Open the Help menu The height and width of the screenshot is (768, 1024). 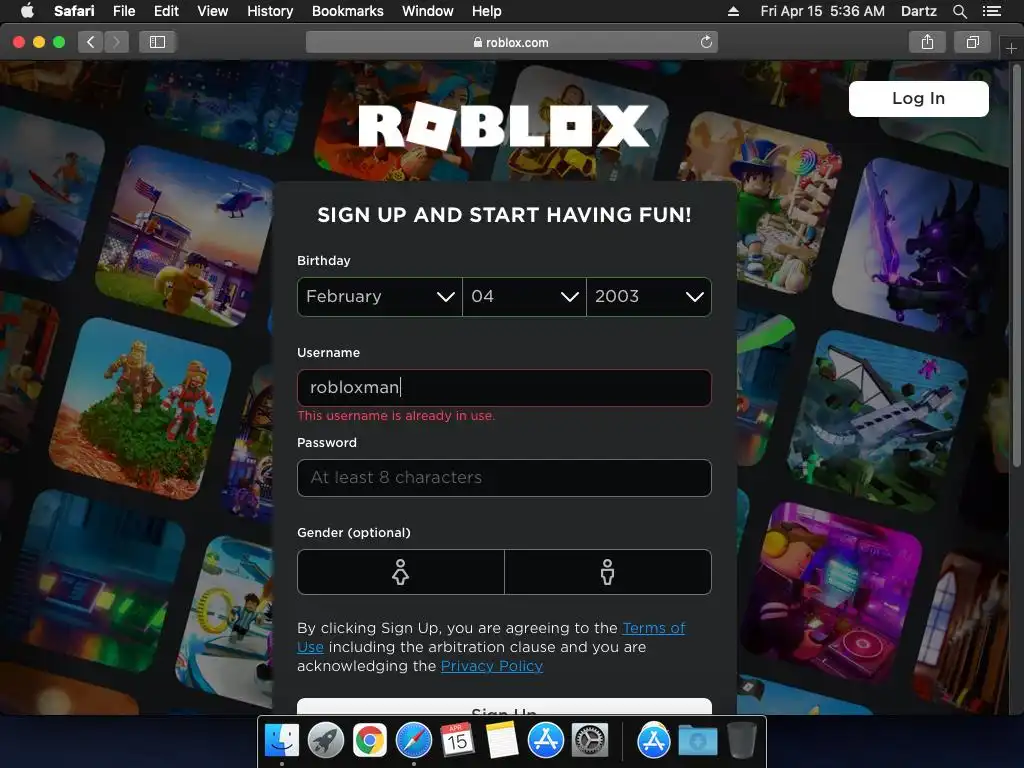[x=487, y=11]
